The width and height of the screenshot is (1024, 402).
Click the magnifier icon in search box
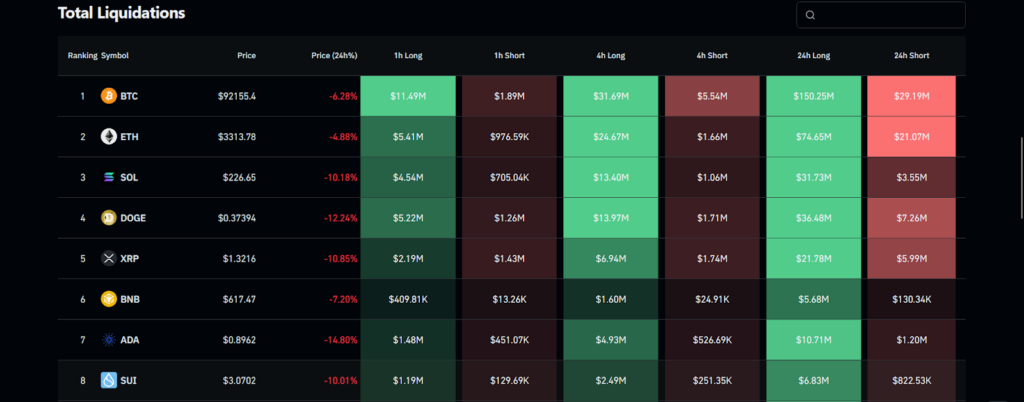point(810,15)
